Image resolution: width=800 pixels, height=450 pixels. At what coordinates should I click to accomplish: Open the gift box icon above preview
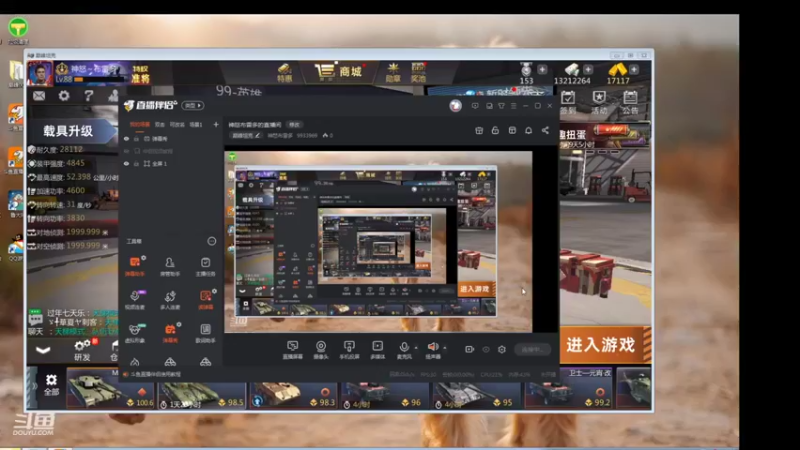[x=479, y=131]
